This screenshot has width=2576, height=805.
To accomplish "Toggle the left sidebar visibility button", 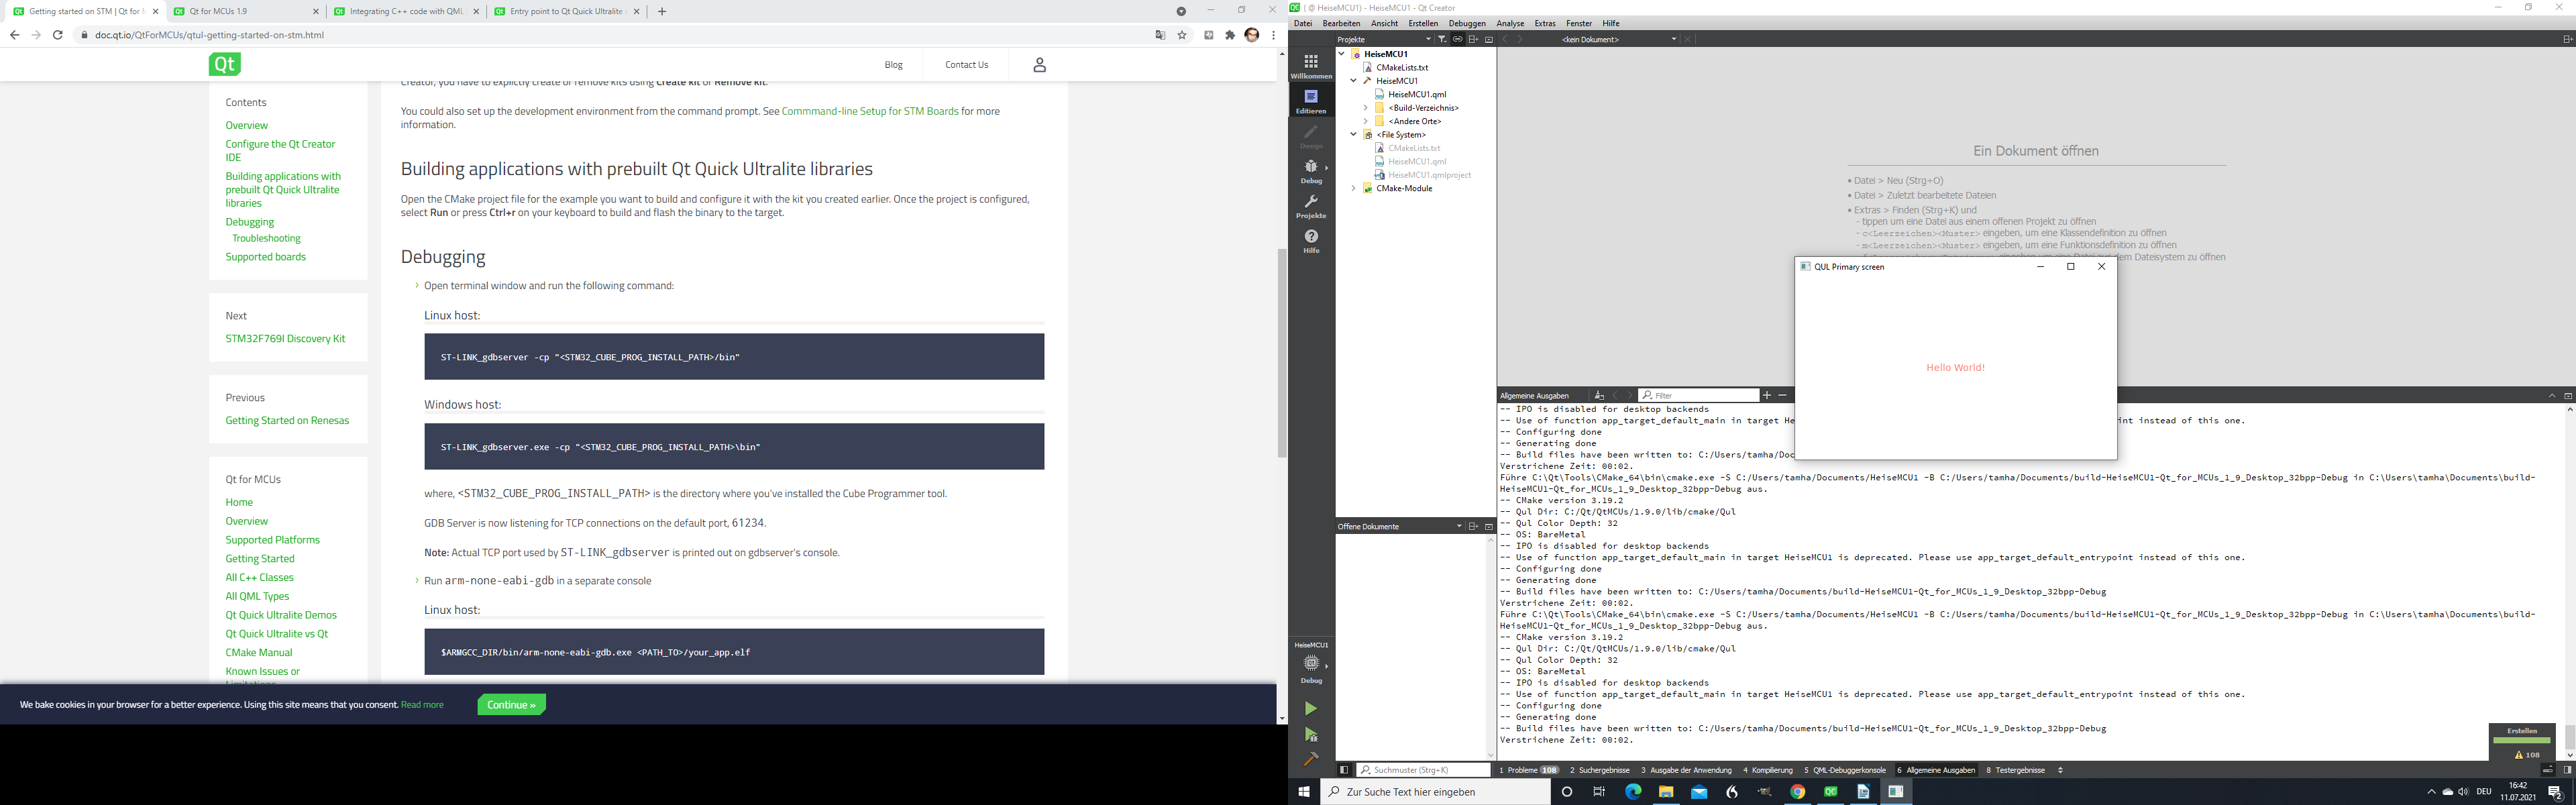I will tap(1344, 770).
